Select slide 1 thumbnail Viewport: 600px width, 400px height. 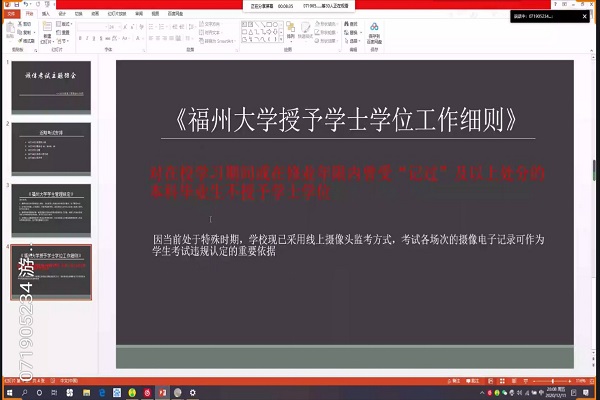(51, 87)
